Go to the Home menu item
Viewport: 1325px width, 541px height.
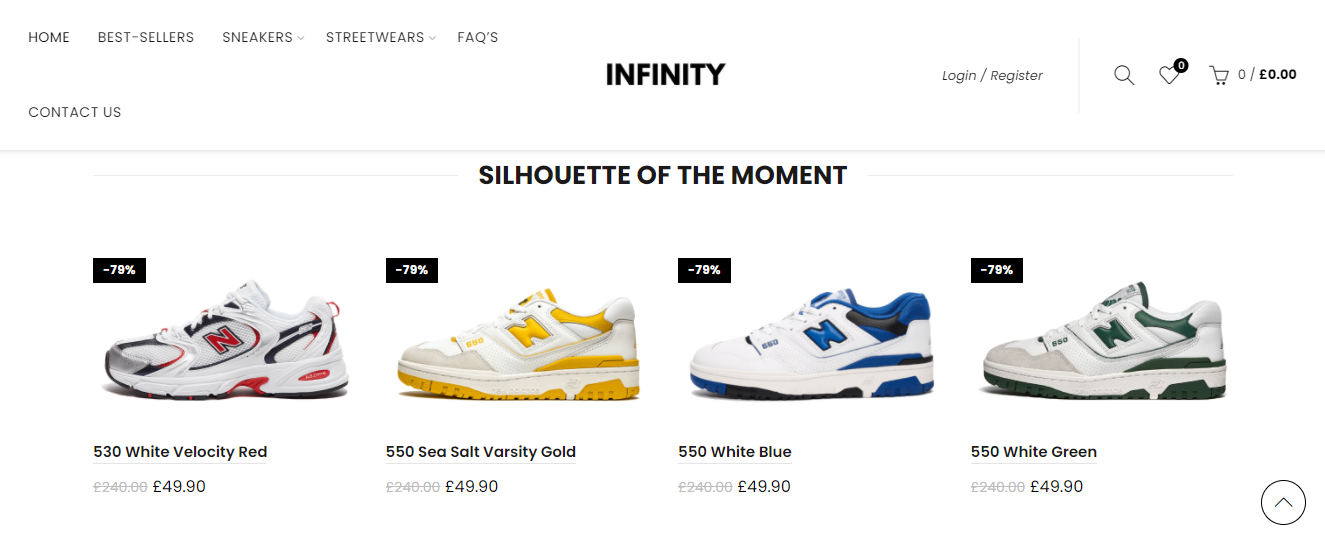(x=49, y=38)
